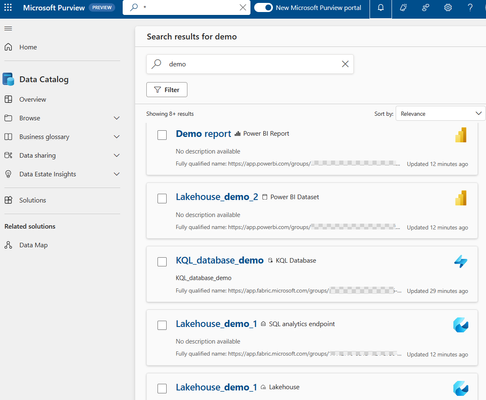Screen dimensions: 486x400
Task: Clear the demo search box with X
Action: pos(345,64)
